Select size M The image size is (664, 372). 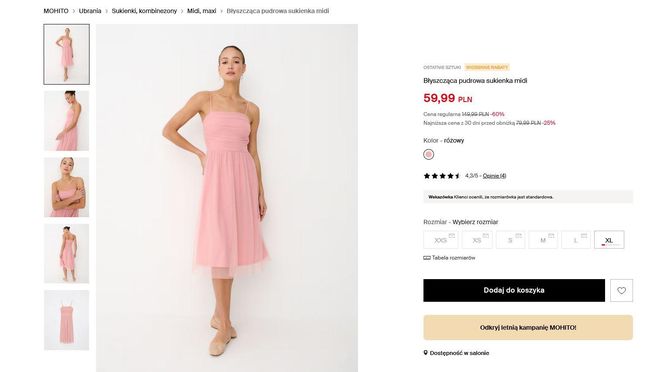543,240
